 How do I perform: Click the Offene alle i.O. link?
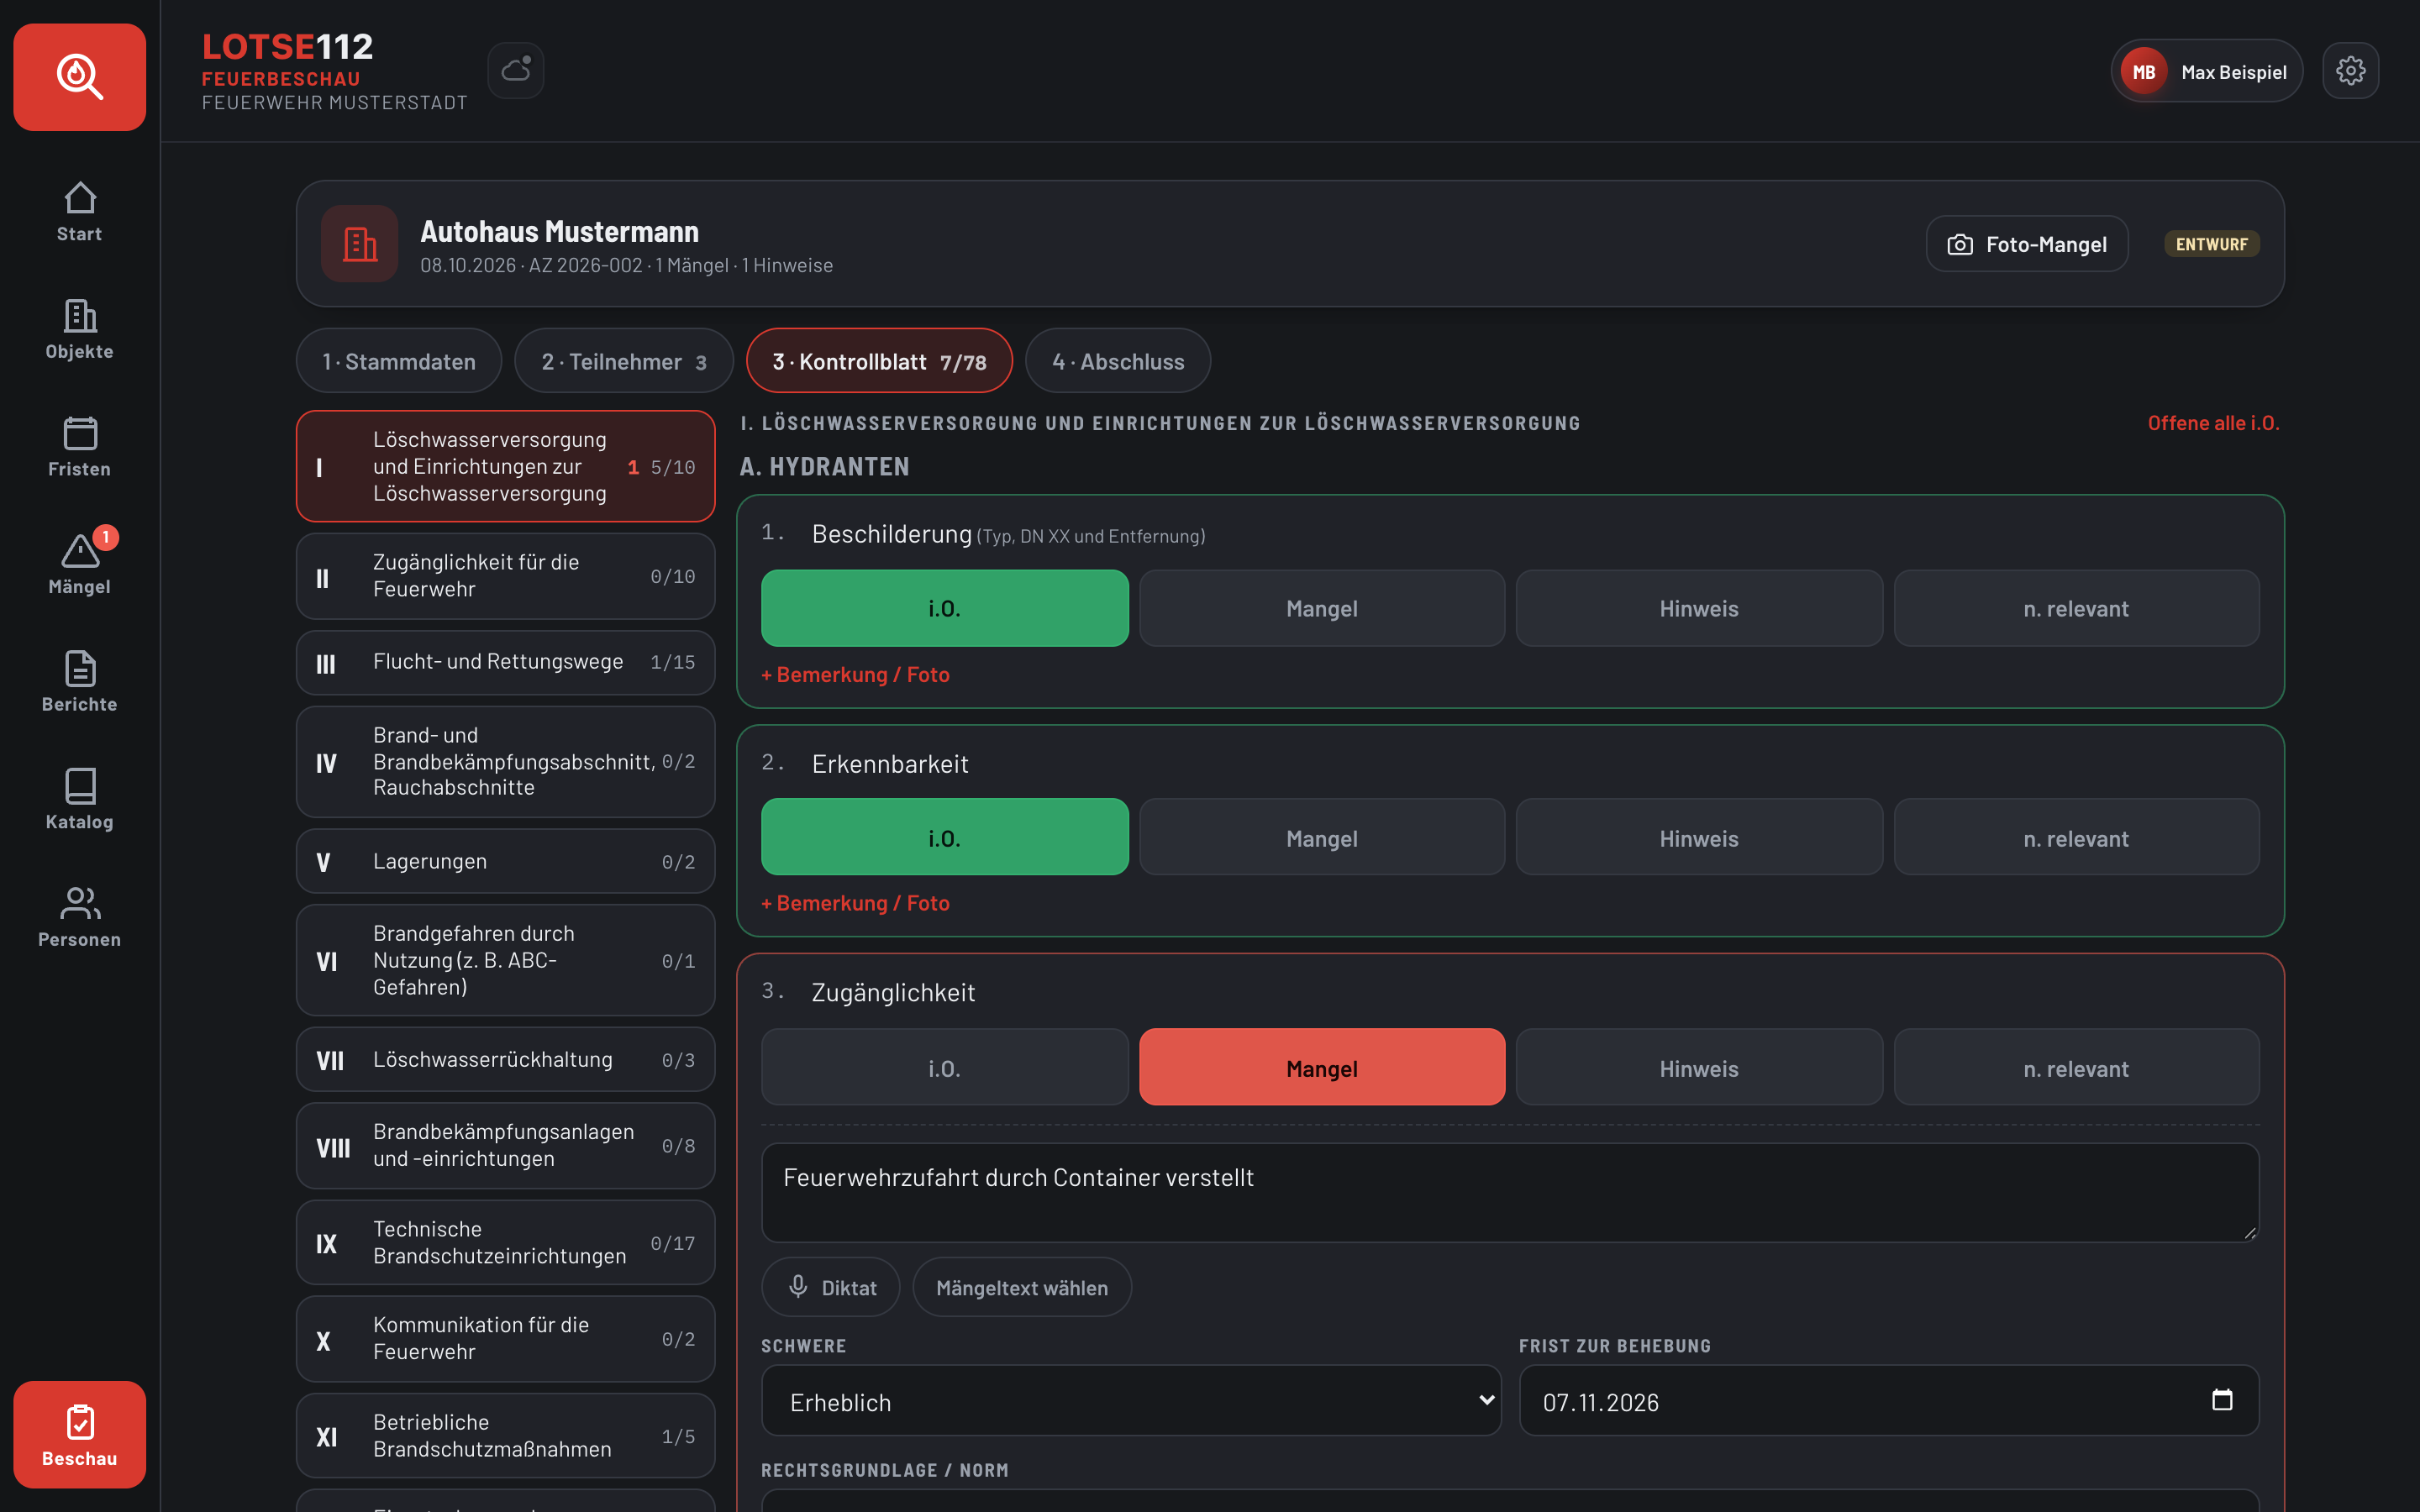(x=2213, y=423)
